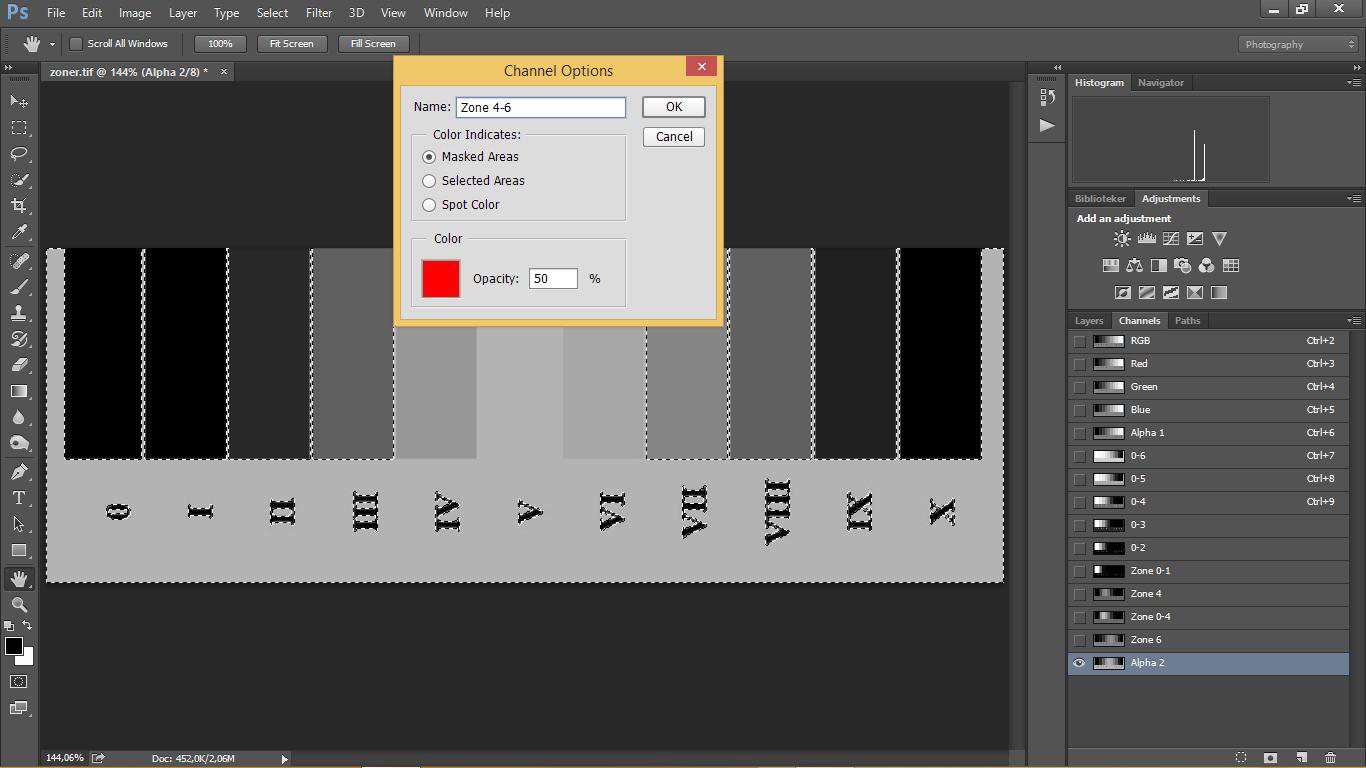Image resolution: width=1366 pixels, height=768 pixels.
Task: Expand the Hand tool preset picker
Action: pyautogui.click(x=52, y=44)
